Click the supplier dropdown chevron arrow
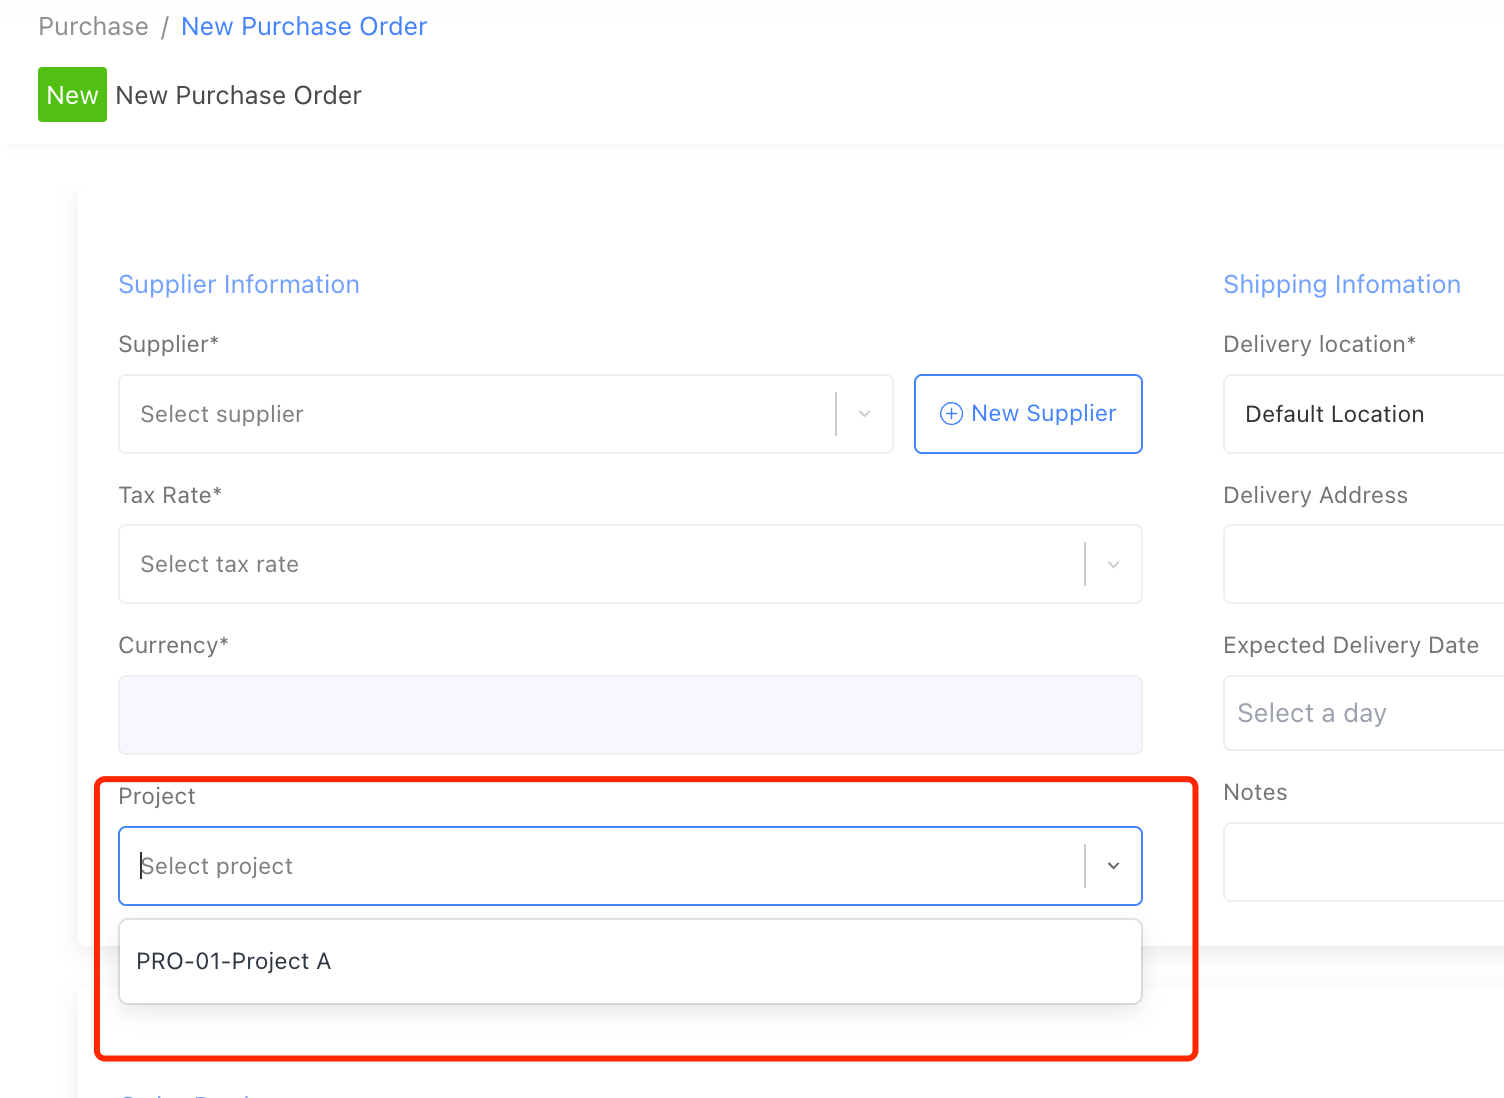The width and height of the screenshot is (1504, 1098). tap(865, 414)
